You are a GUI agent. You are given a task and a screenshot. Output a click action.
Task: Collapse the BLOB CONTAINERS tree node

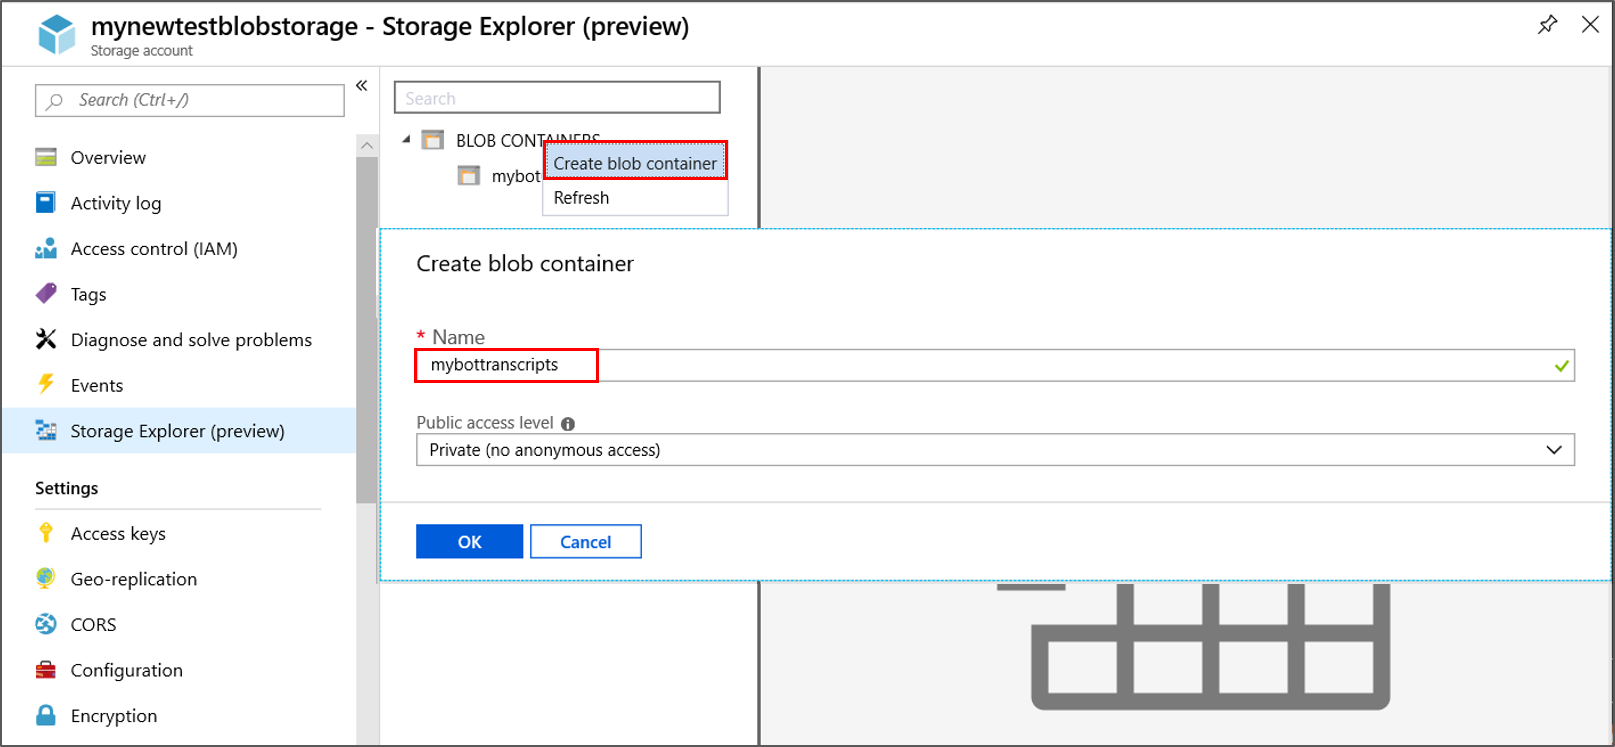pyautogui.click(x=406, y=140)
